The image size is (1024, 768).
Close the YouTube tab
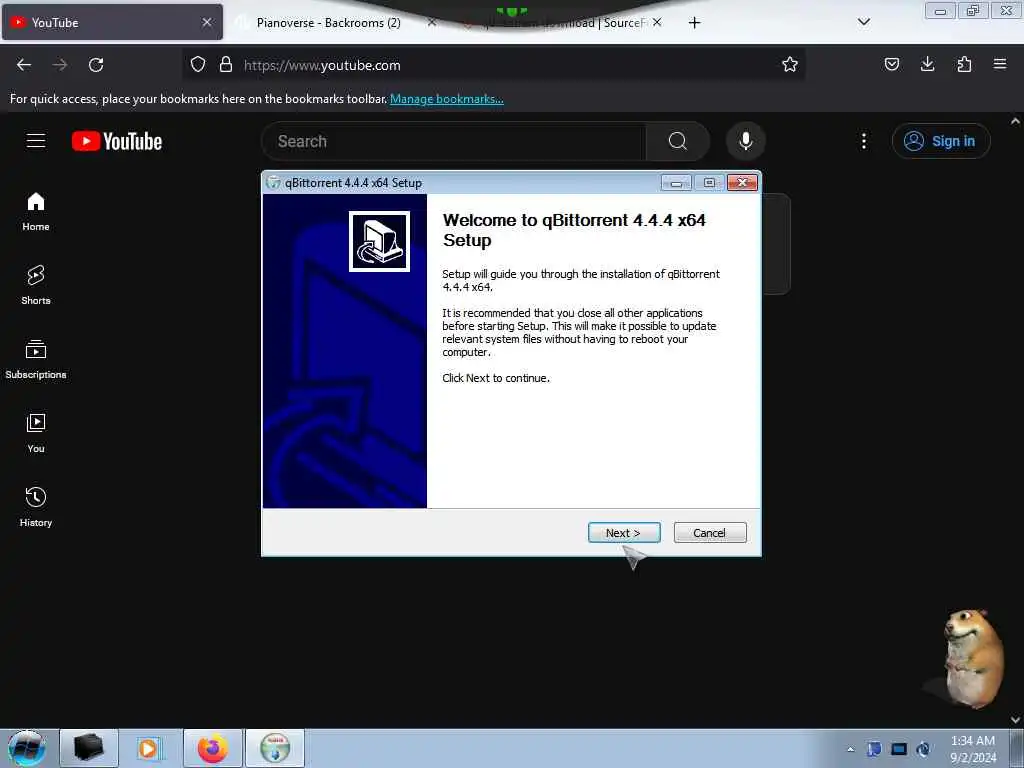[x=206, y=22]
